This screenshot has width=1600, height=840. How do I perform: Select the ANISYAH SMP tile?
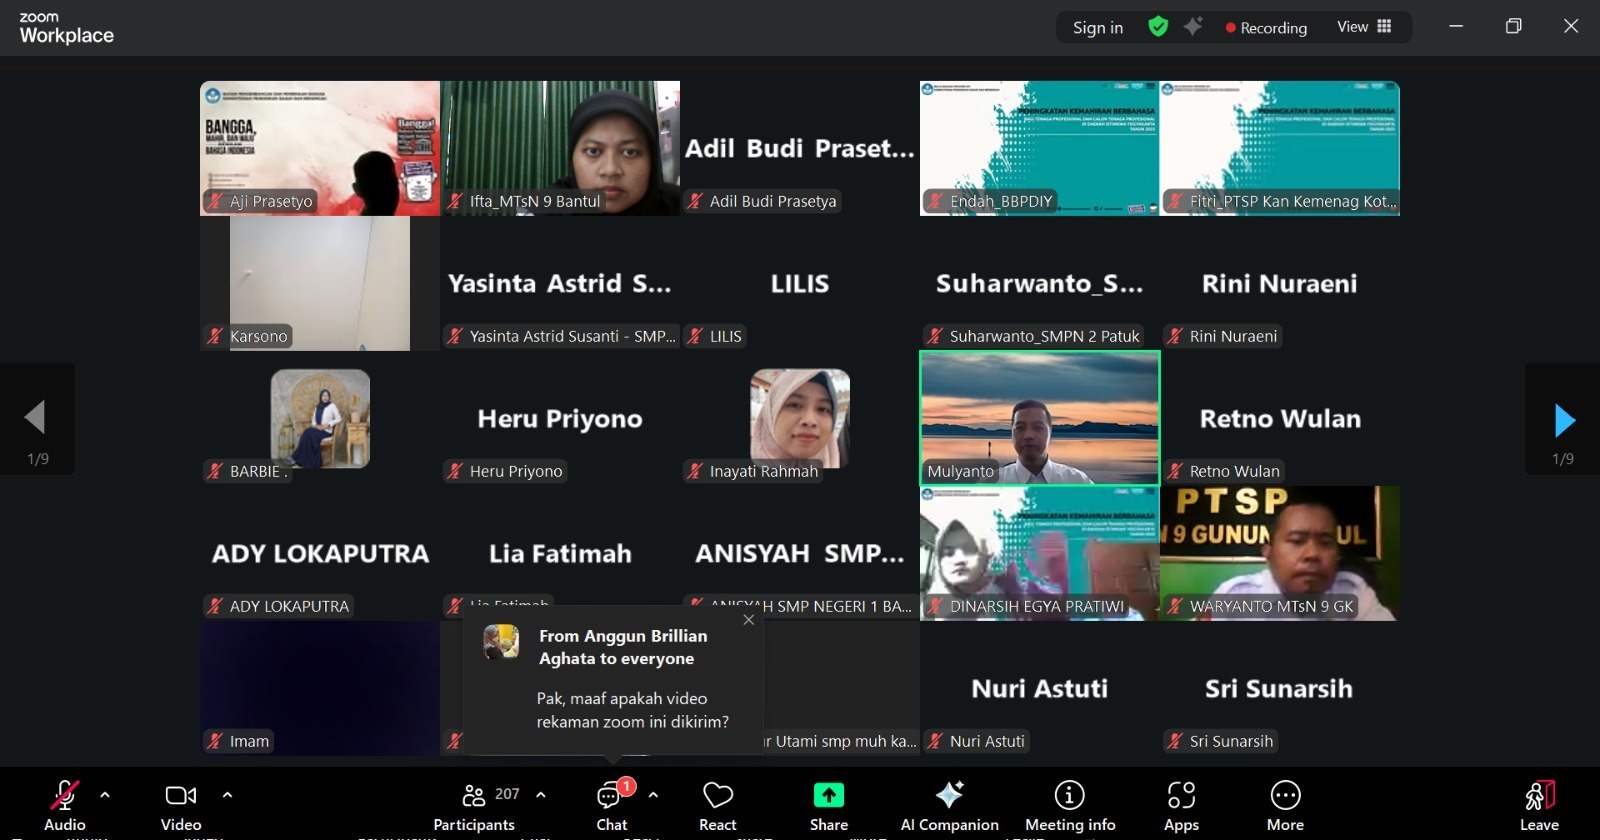click(x=800, y=553)
